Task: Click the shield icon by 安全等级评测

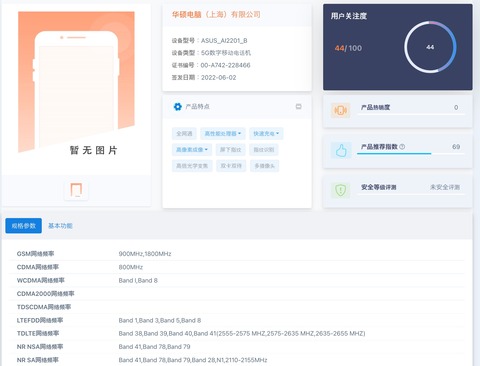Action: (340, 190)
